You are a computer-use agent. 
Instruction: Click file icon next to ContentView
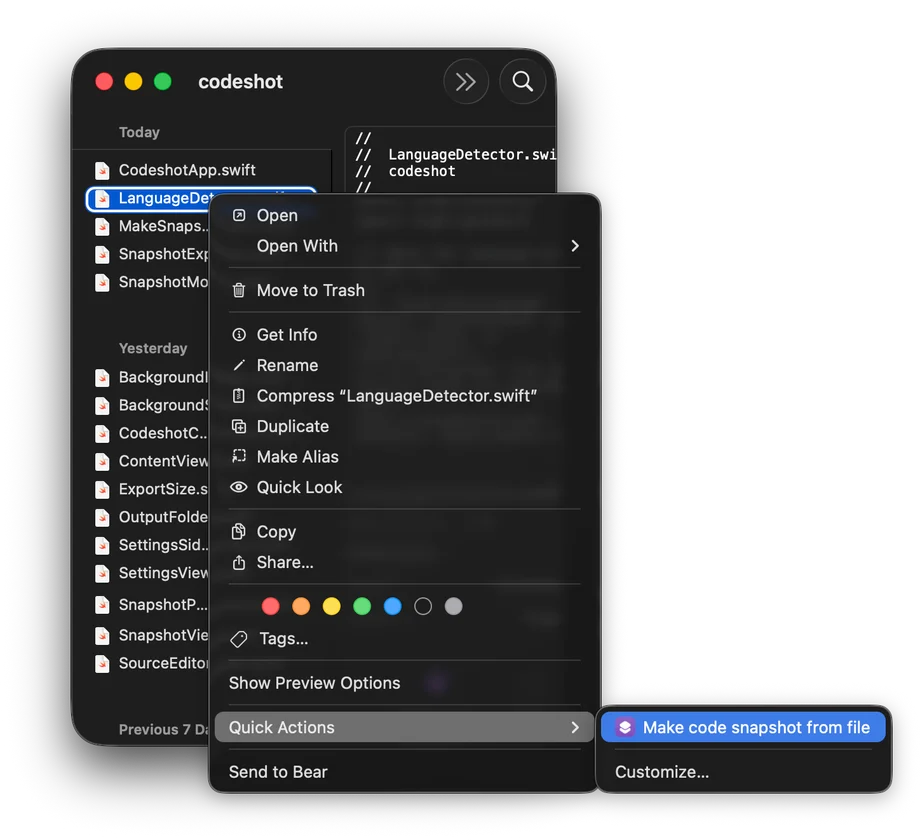(102, 462)
